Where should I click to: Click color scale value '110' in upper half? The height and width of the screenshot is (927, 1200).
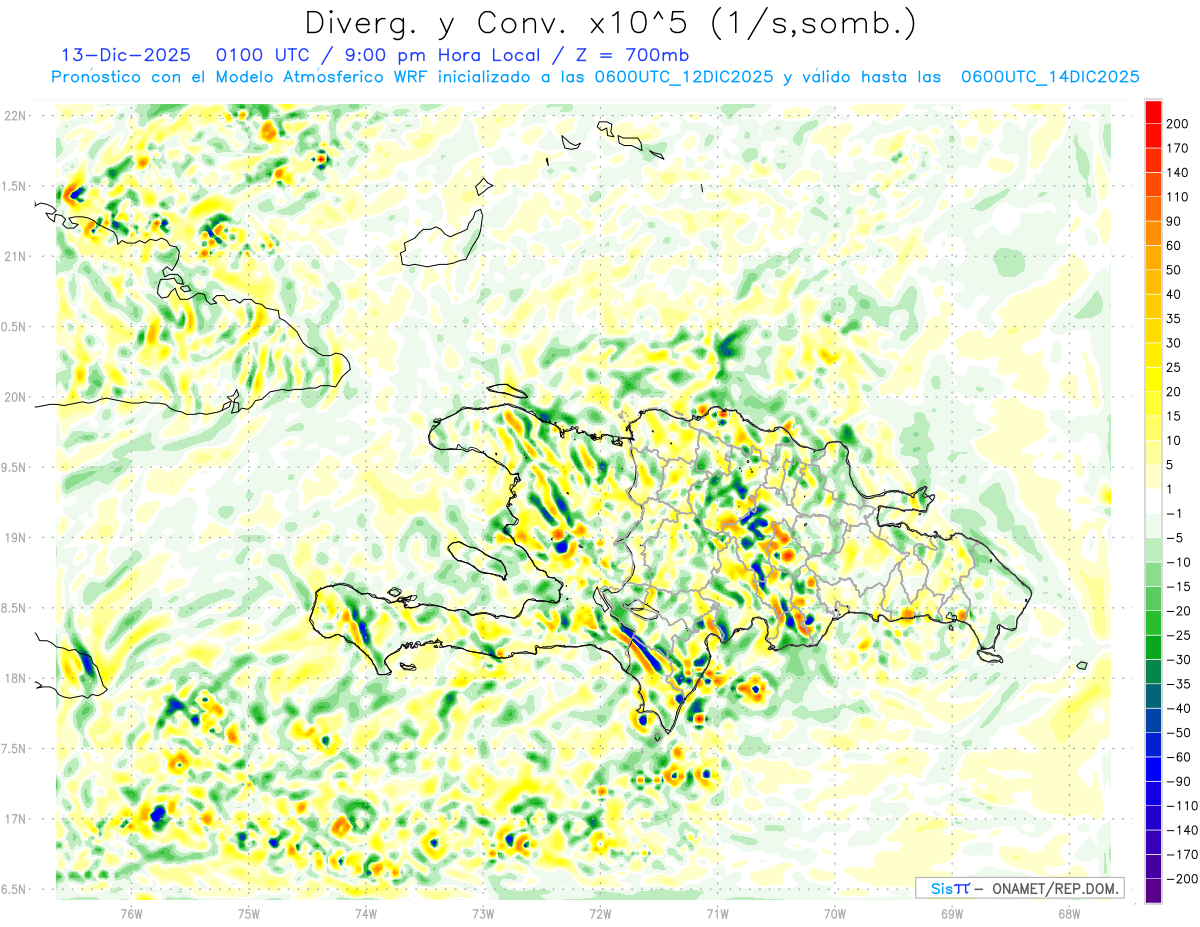coord(1179,196)
